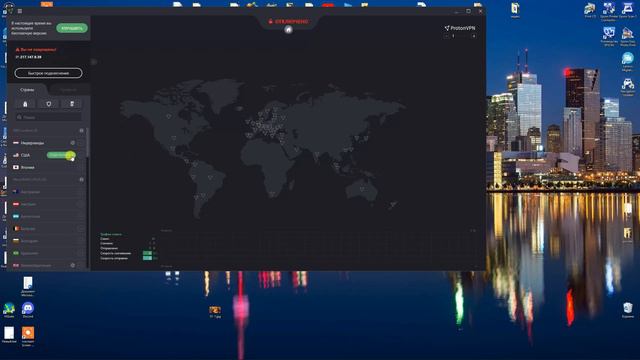
Task: Open the Discord desktop shortcut
Action: [28, 310]
